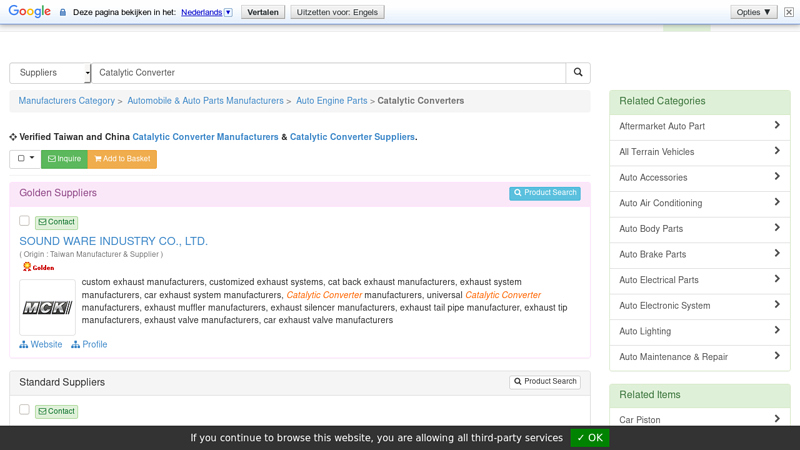Check the Sound Ware Industry checkbox
800x450 pixels.
click(x=25, y=221)
